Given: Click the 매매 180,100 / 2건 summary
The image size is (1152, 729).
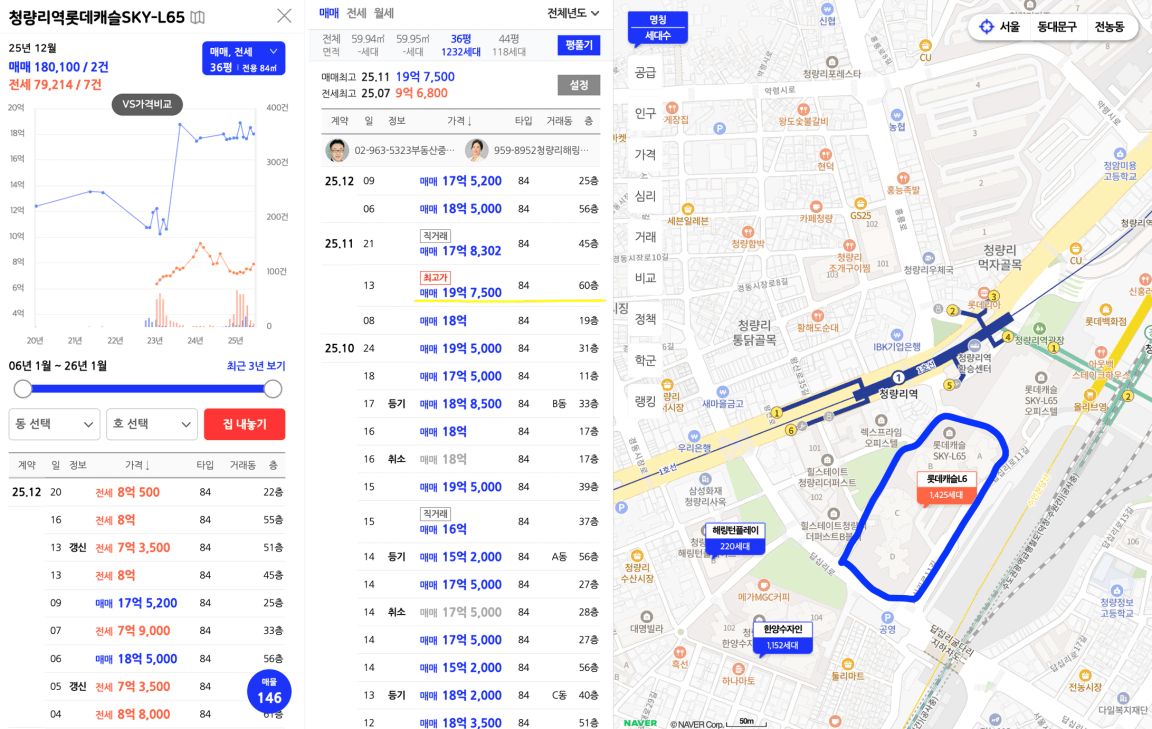Looking at the screenshot, I should tap(59, 67).
